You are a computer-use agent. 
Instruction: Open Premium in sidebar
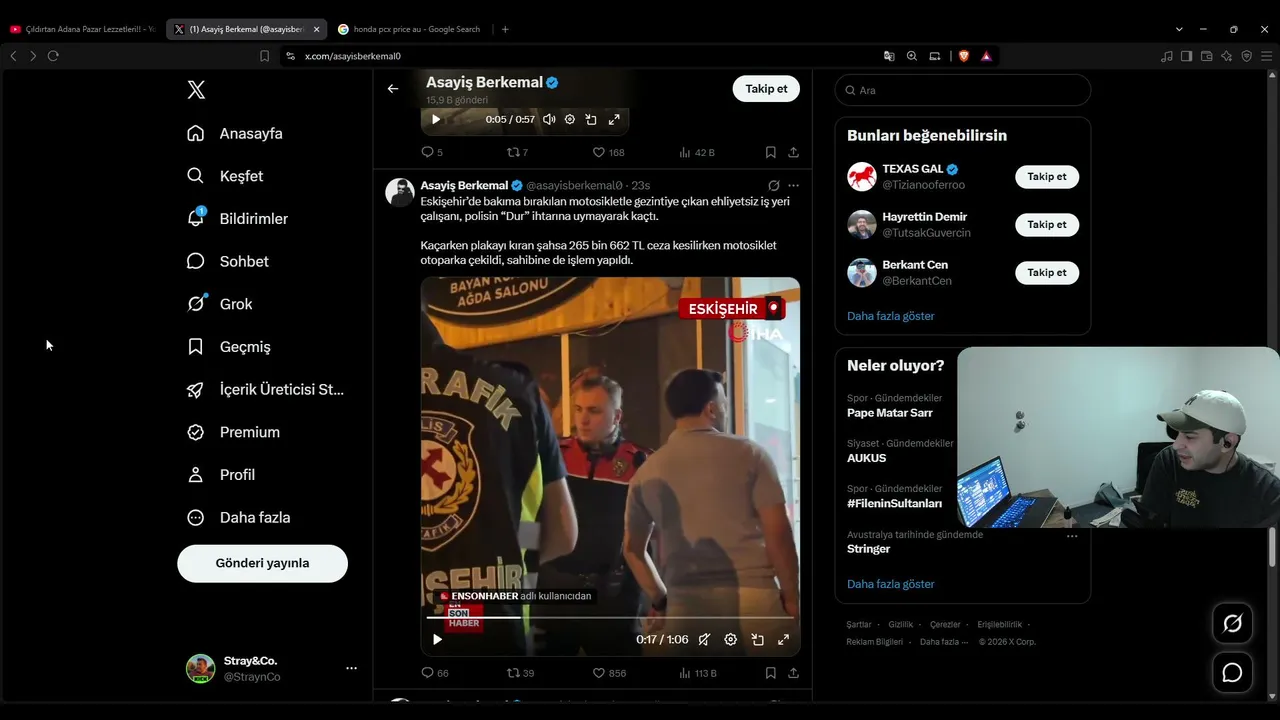(234, 432)
